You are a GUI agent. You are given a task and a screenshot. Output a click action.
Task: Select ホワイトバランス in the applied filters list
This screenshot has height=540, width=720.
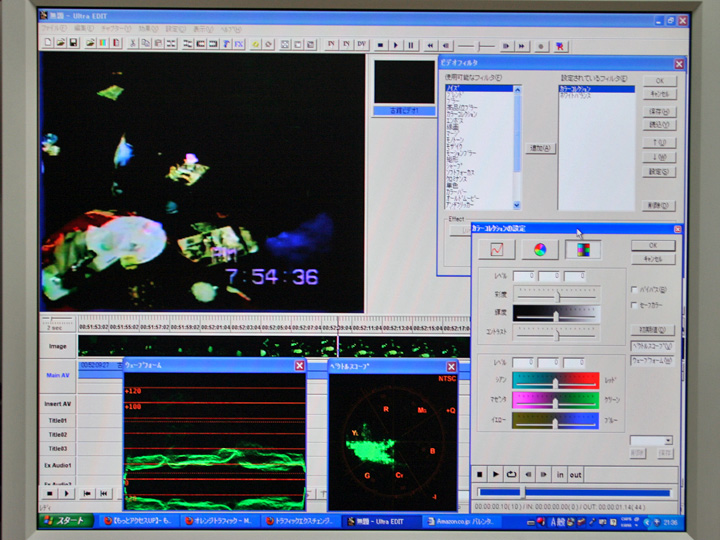[x=576, y=96]
